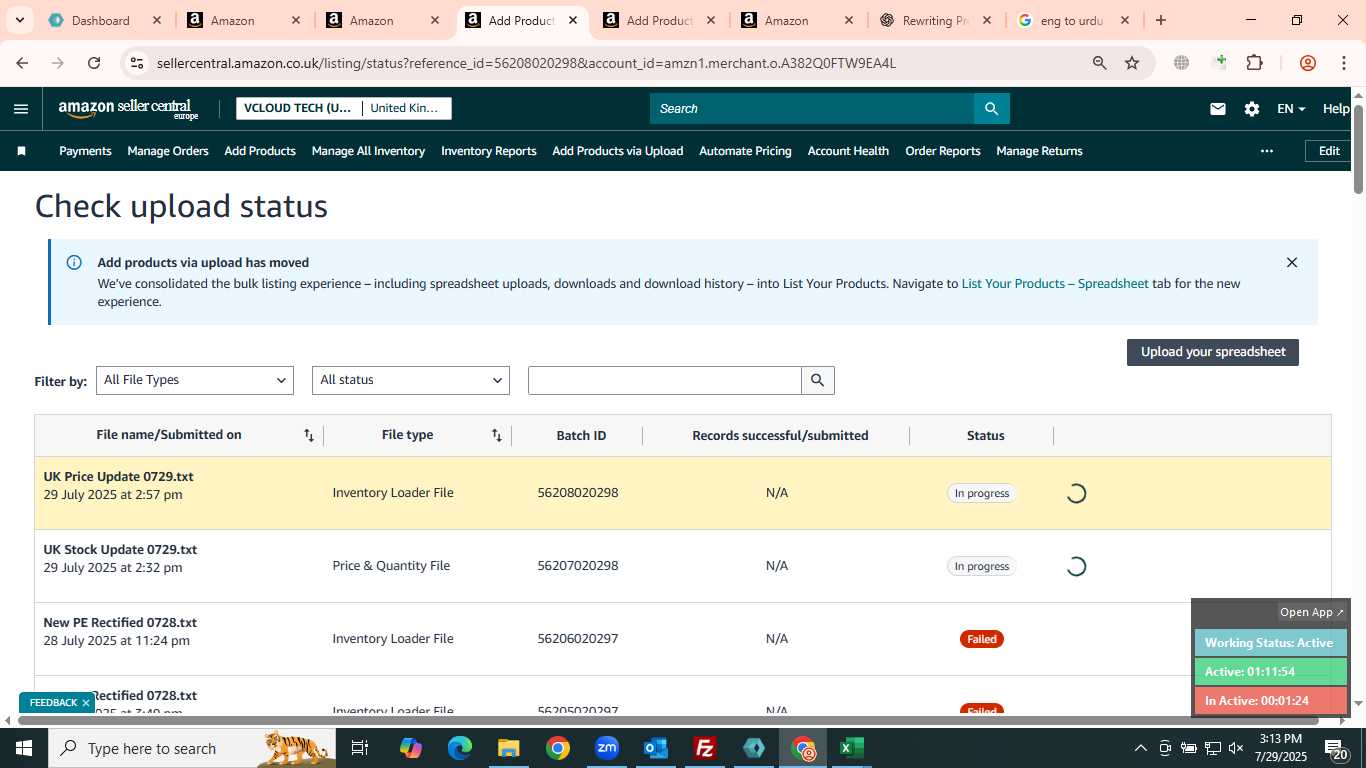This screenshot has width=1366, height=768.
Task: Open the three-dot more menu in nav bar
Action: [1266, 151]
